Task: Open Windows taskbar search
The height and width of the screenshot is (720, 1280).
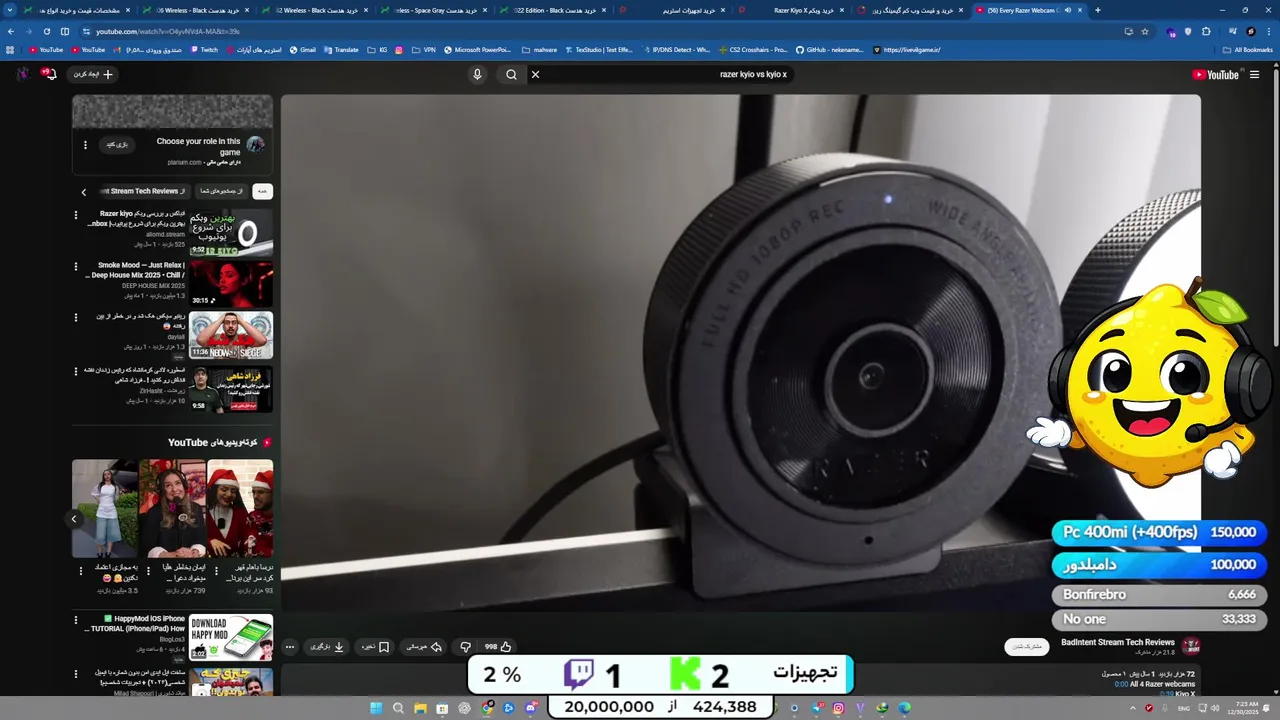Action: pyautogui.click(x=398, y=708)
